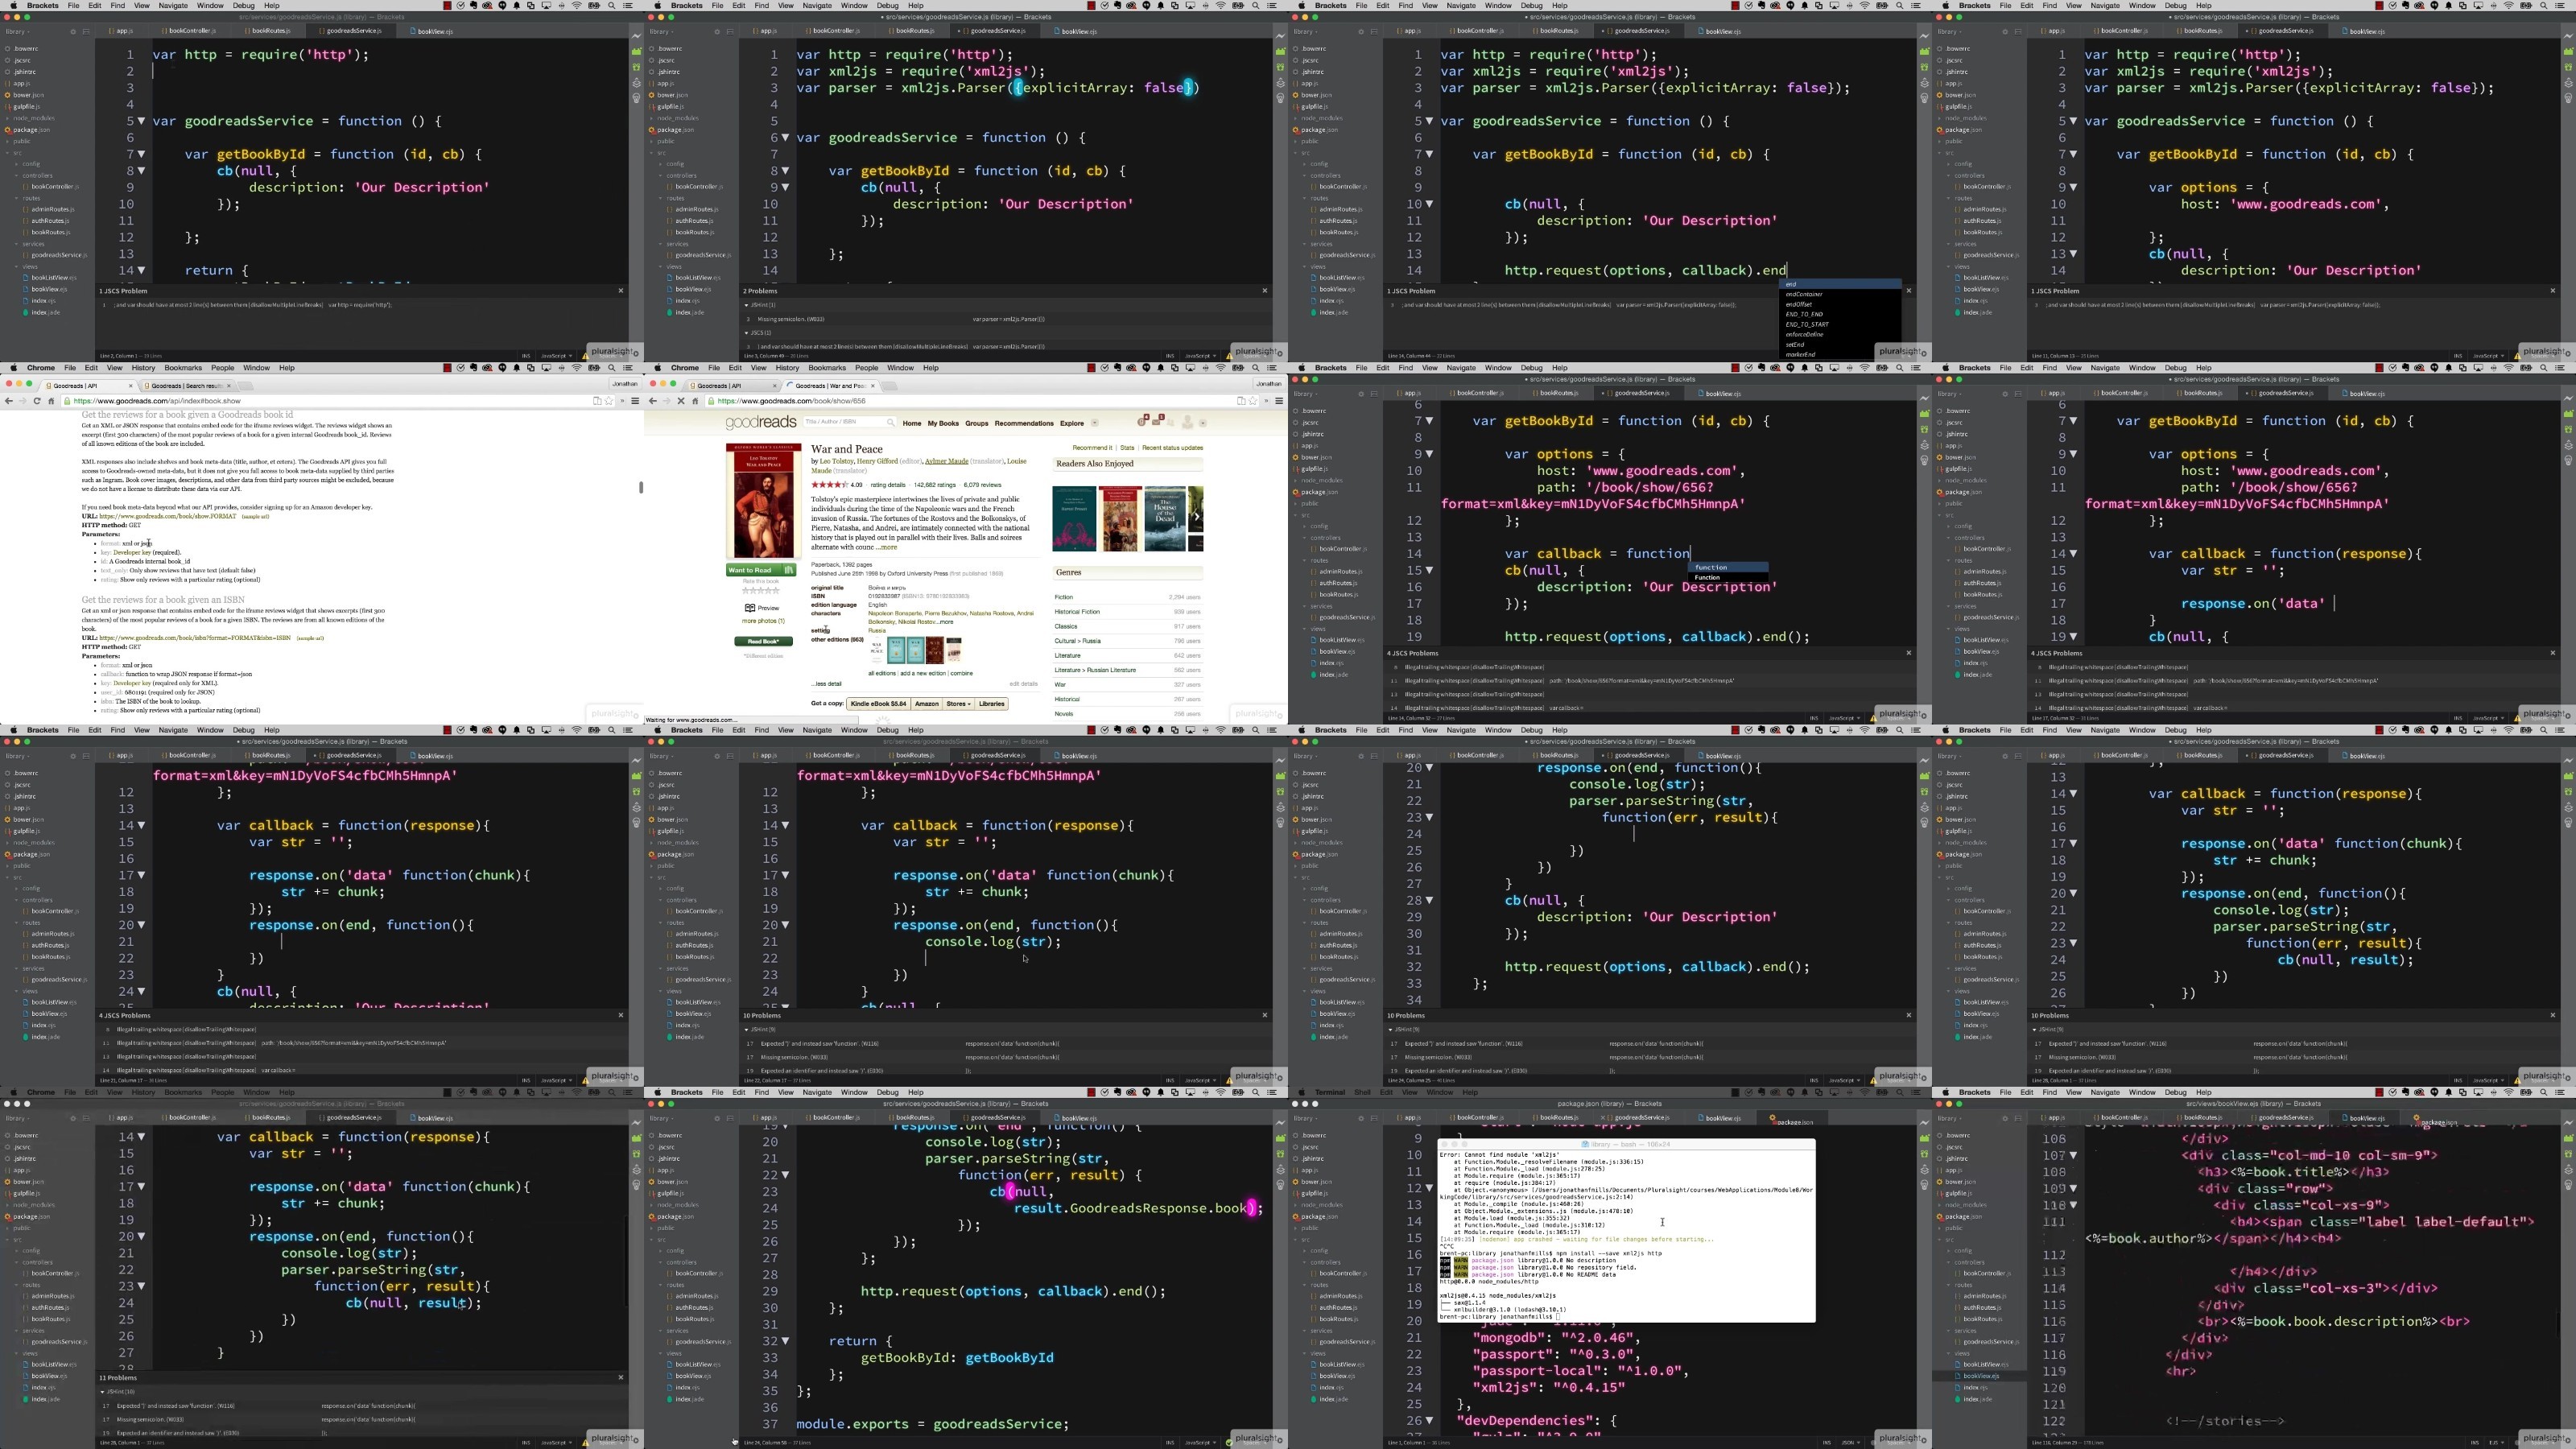Collapse the fold triangle at line 107 in bookView.ejs
Screen dimensions: 2576x1449
pyautogui.click(x=2073, y=1156)
